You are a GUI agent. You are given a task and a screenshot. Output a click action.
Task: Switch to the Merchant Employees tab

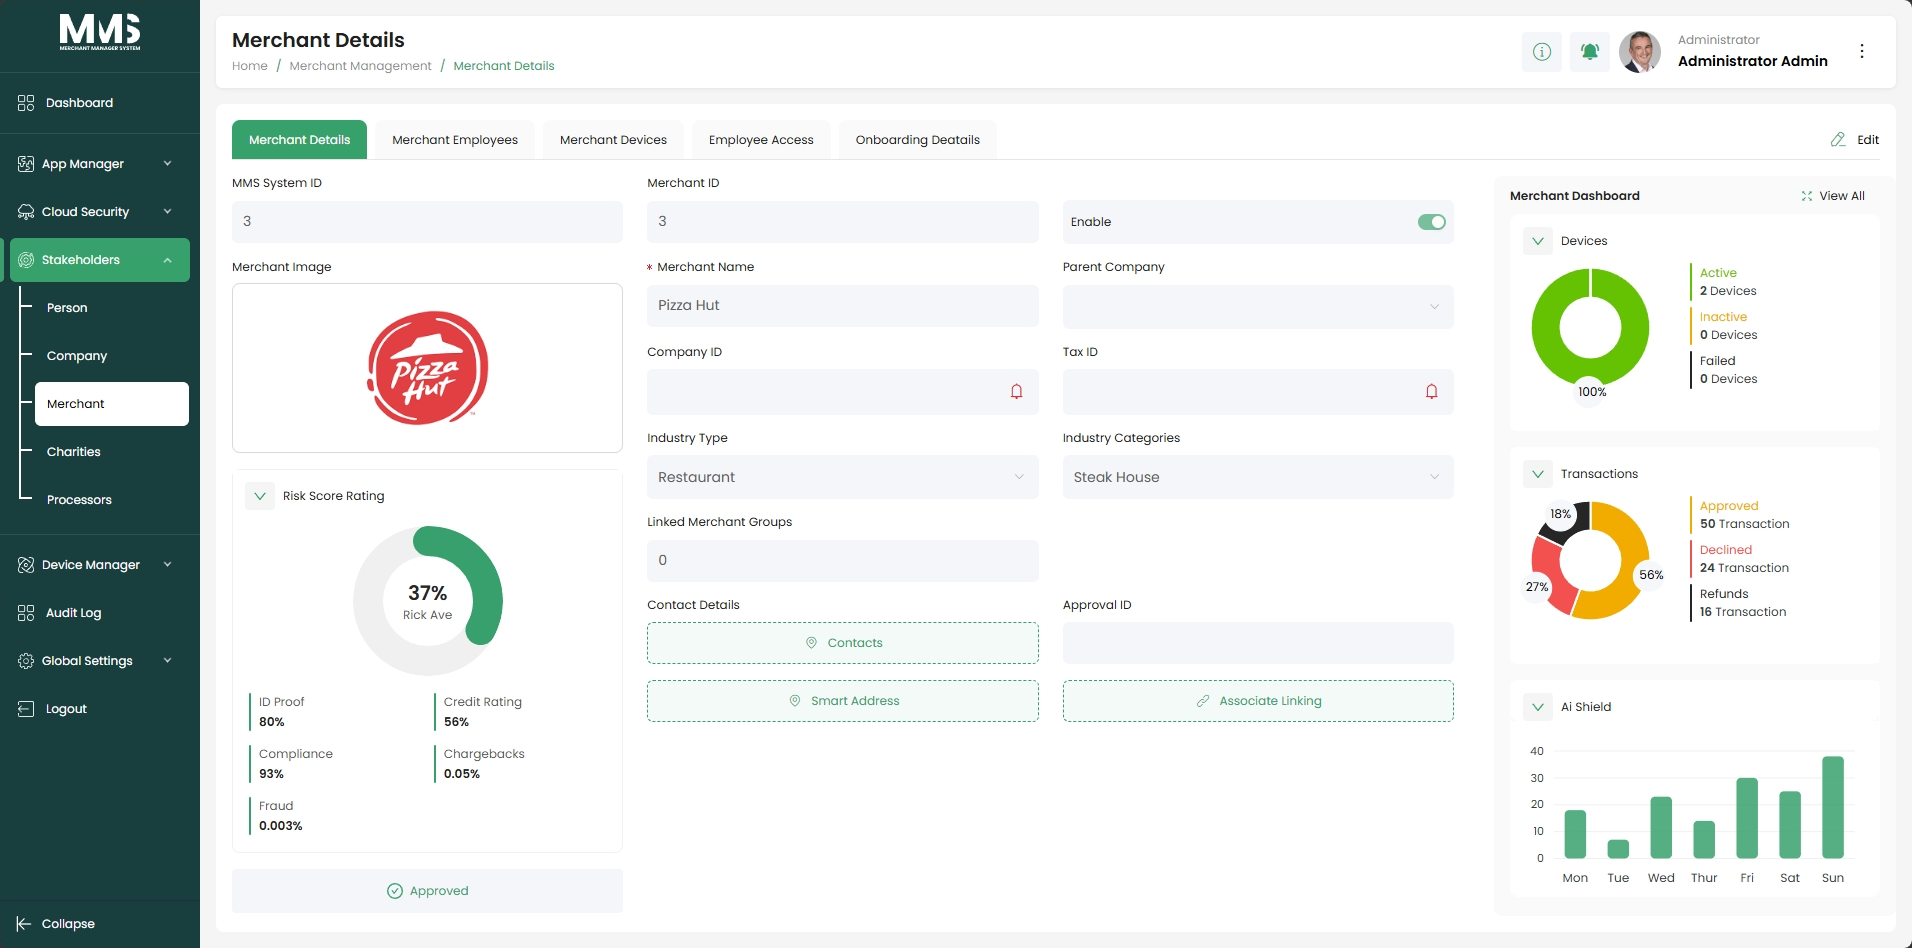point(455,140)
